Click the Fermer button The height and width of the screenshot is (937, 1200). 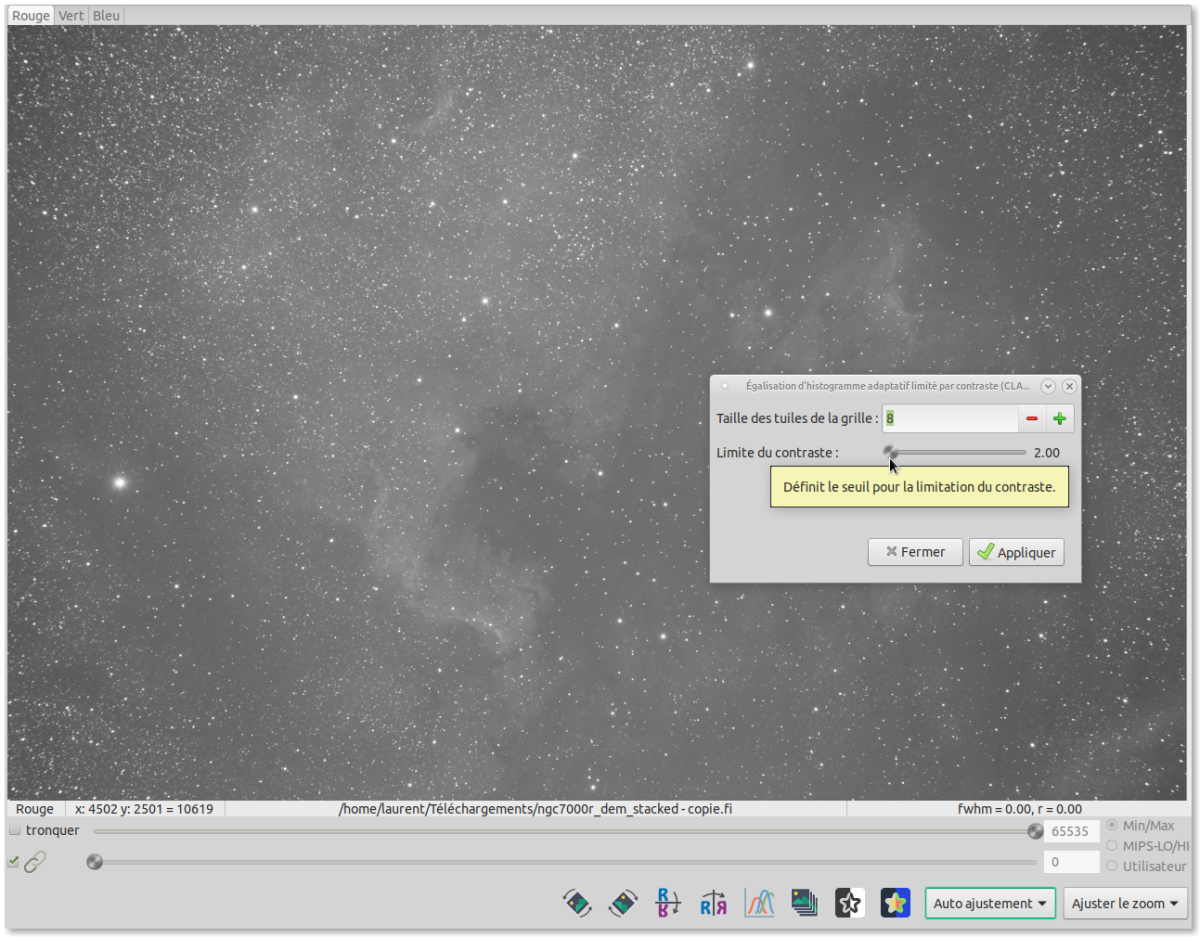click(915, 552)
